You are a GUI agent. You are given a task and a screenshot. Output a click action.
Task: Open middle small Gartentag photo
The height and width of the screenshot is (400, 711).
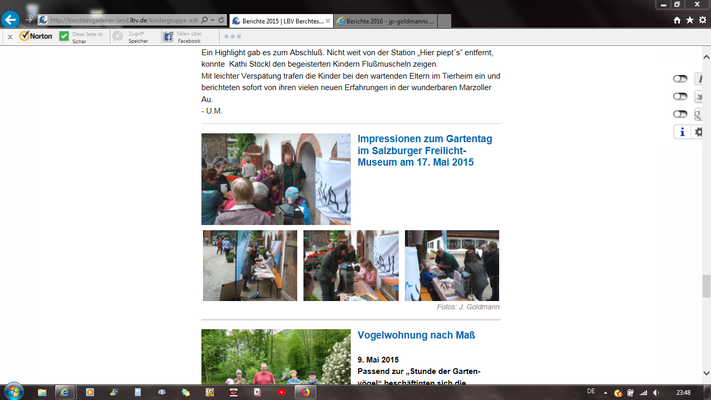(x=351, y=265)
